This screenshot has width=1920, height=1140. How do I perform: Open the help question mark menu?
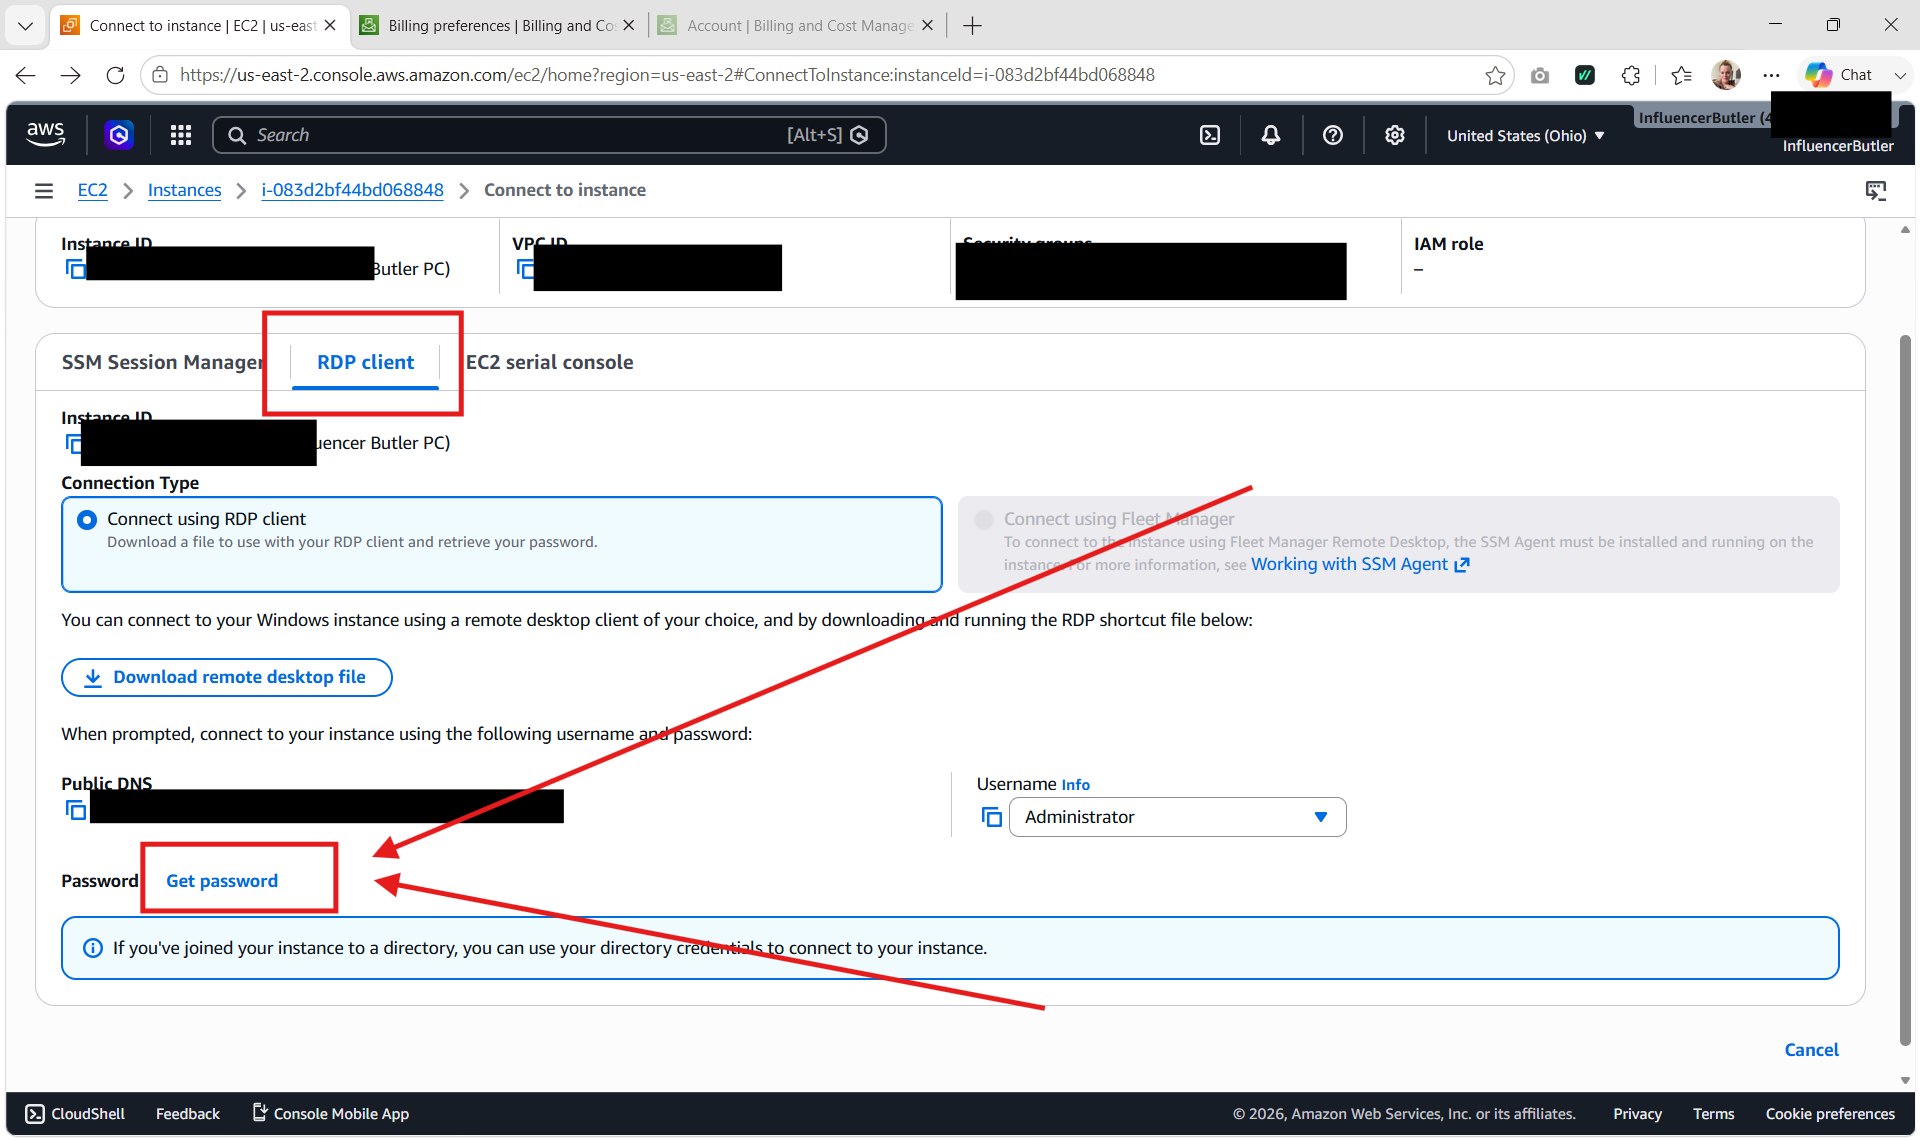[1333, 135]
